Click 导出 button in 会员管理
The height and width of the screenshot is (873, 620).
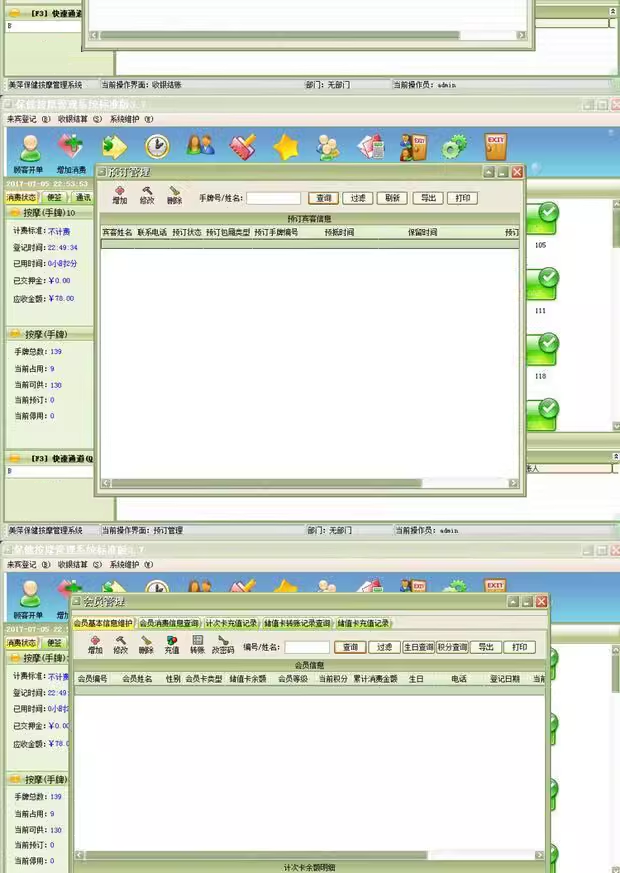pyautogui.click(x=486, y=647)
